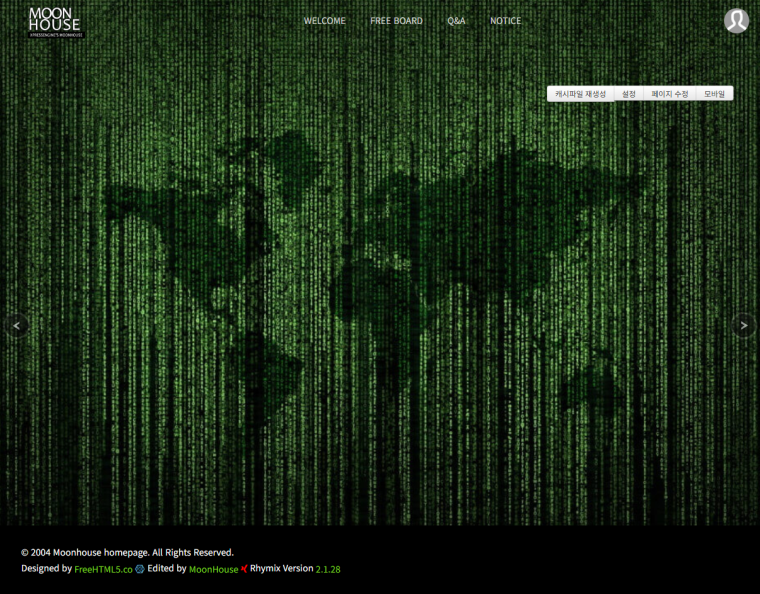Open the WELCOME menu item
Screen dimensions: 760x594
[325, 21]
